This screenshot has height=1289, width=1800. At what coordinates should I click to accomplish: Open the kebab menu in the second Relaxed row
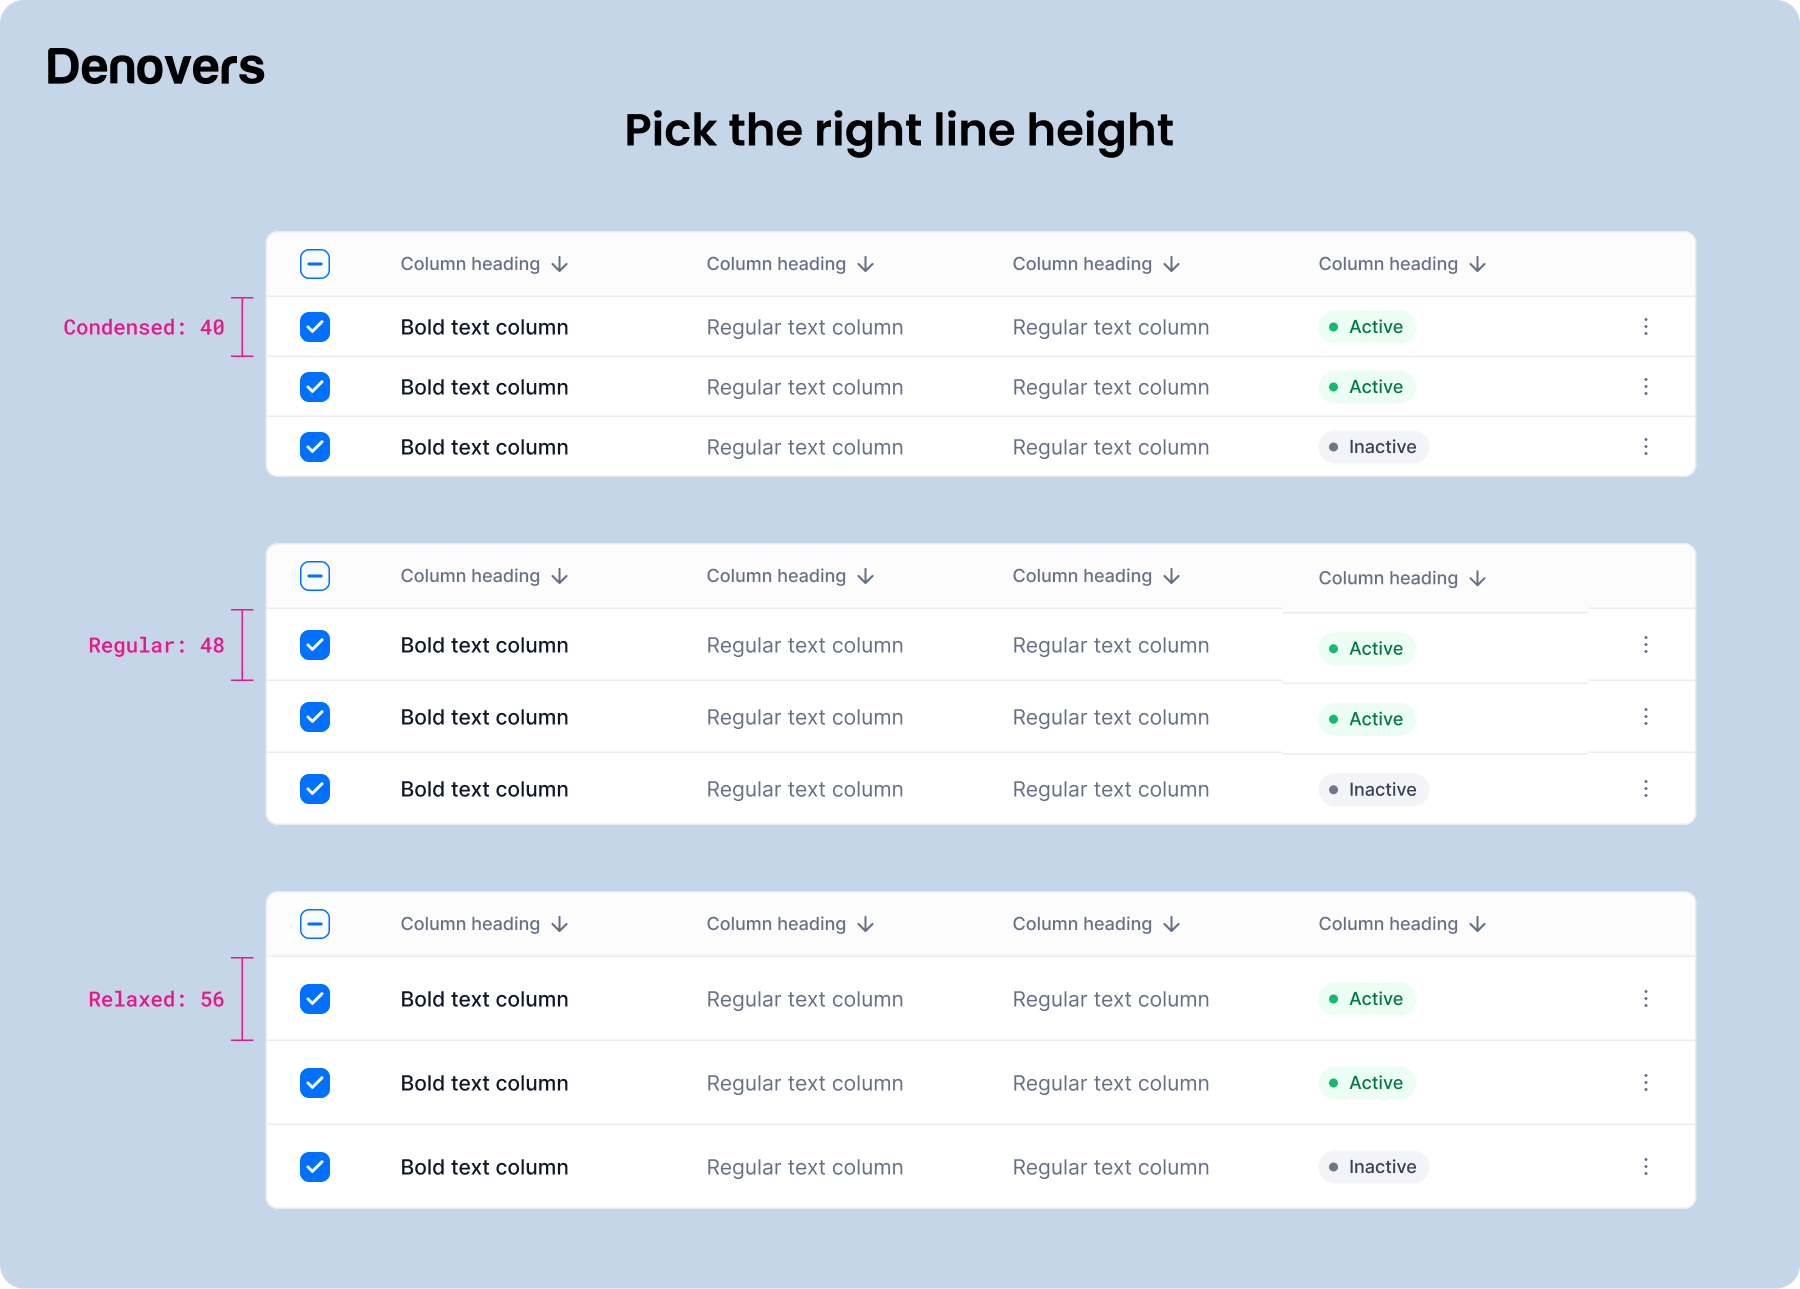1645,1083
